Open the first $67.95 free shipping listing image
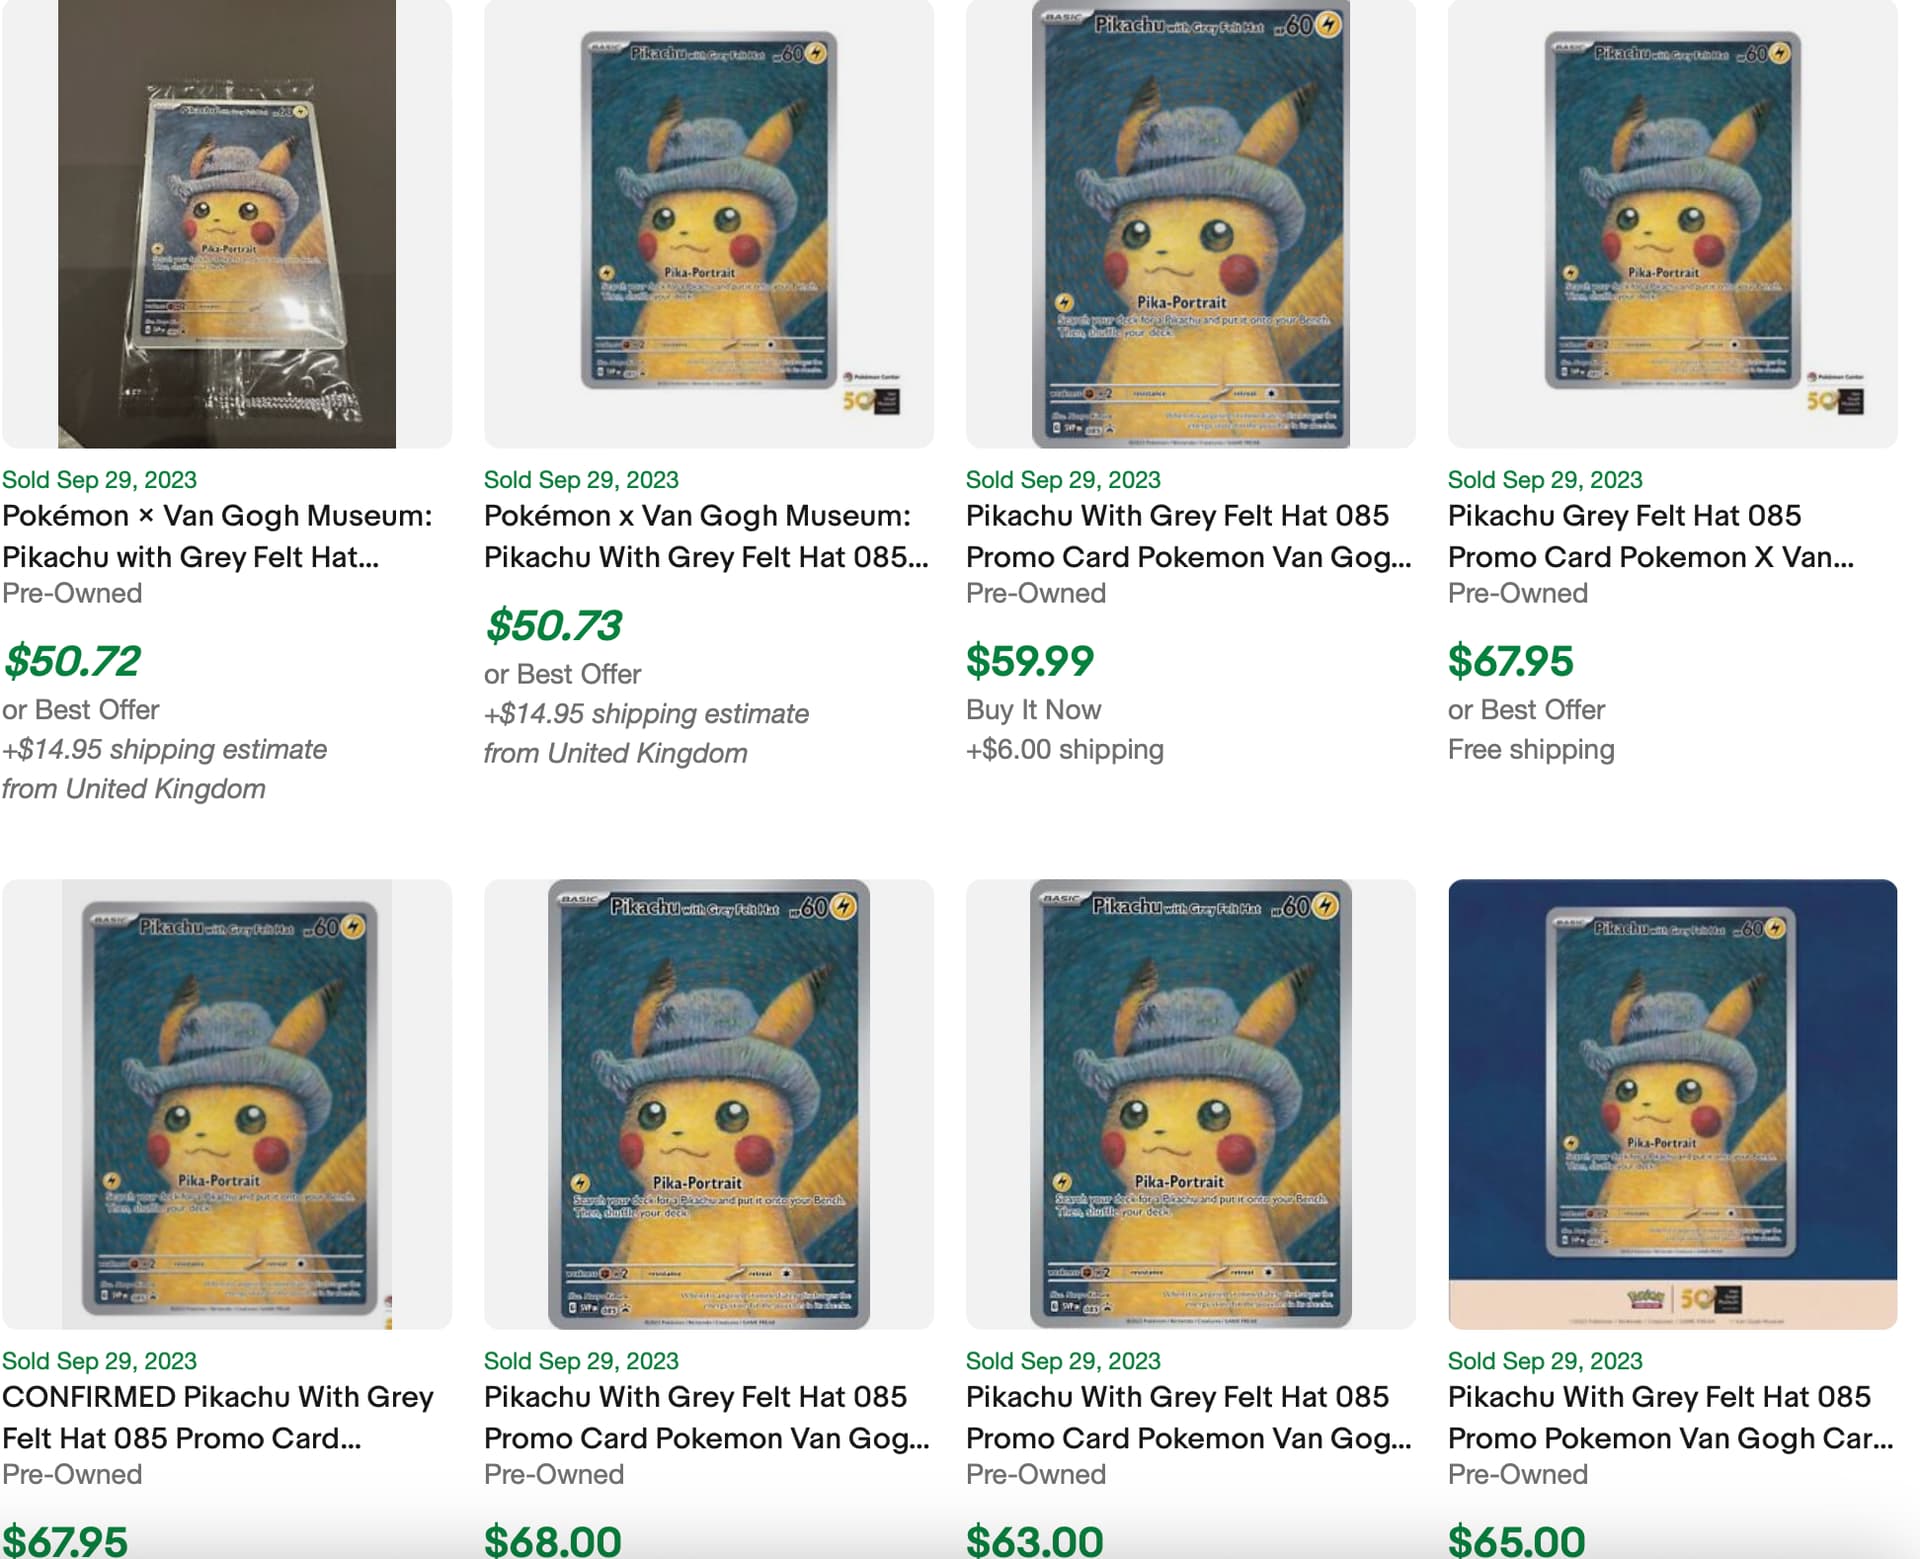This screenshot has width=1920, height=1559. (x=1673, y=224)
